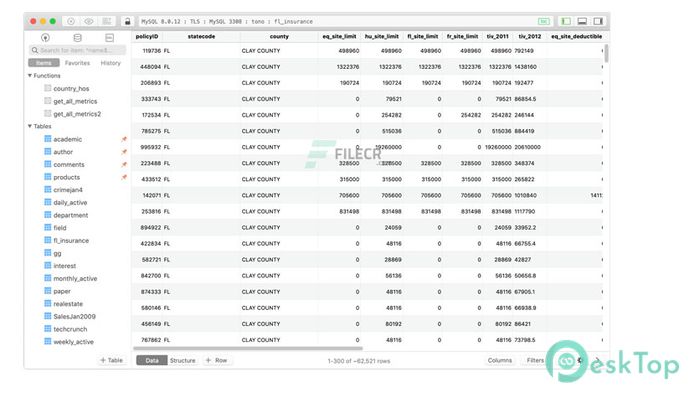This screenshot has height=400, width=700.
Task: Click the green loc status badge
Action: point(544,21)
